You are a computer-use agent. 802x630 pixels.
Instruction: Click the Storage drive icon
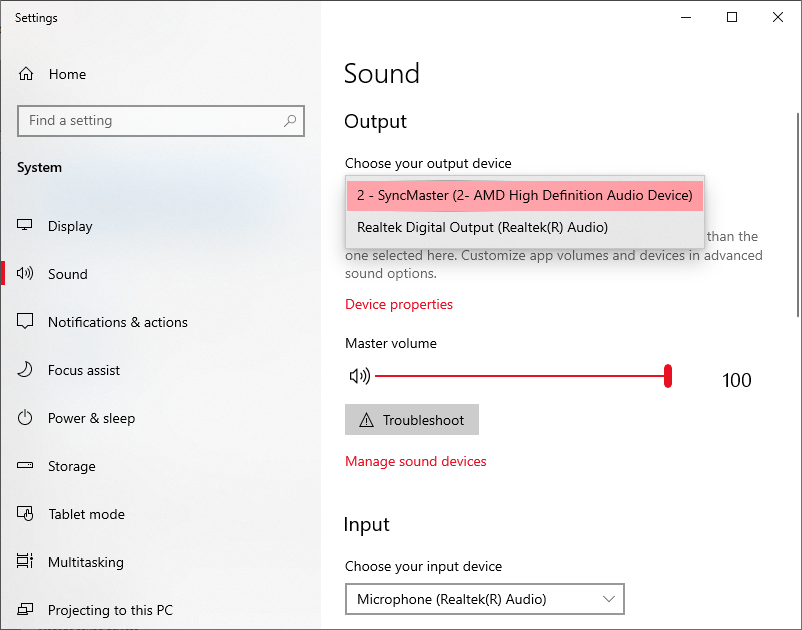tap(26, 466)
